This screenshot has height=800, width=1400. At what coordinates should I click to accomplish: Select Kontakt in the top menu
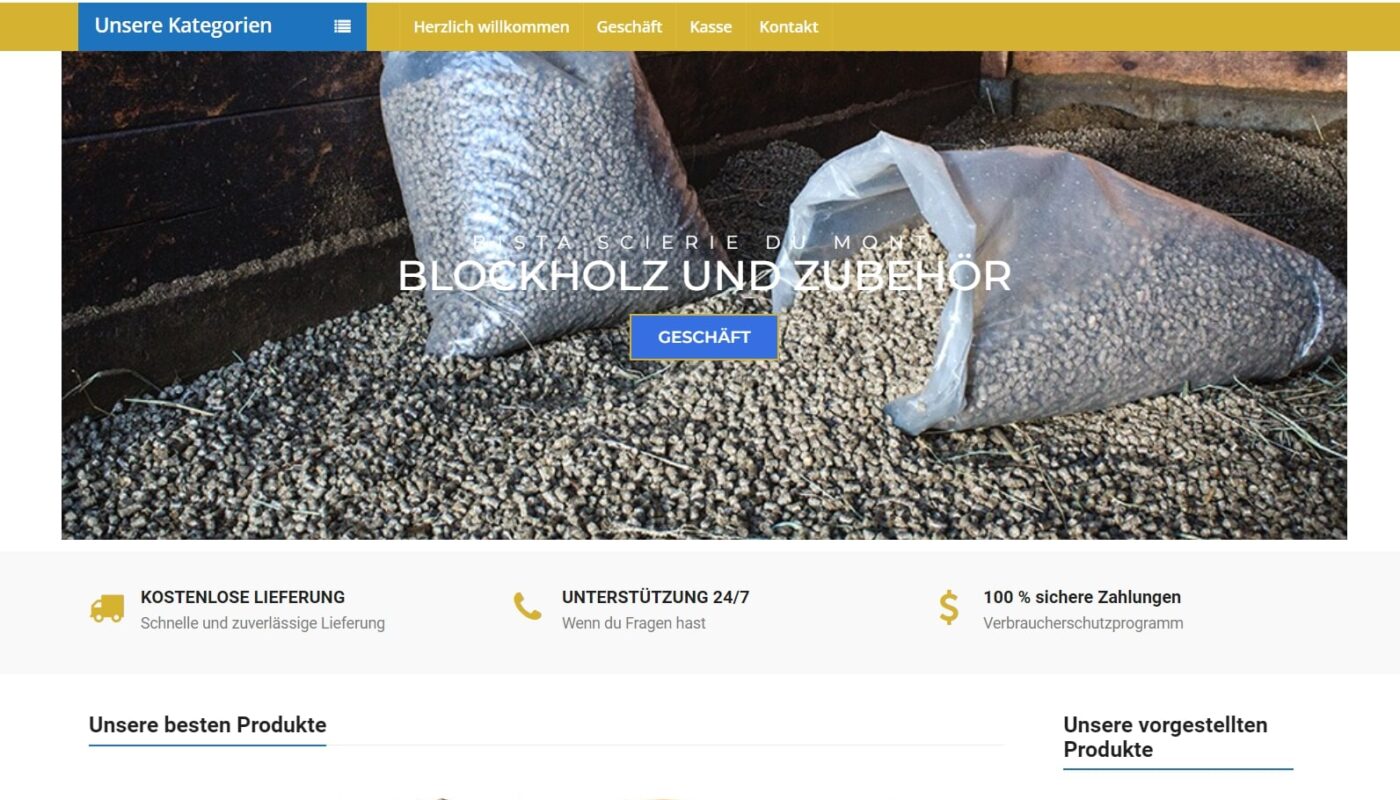pos(788,27)
